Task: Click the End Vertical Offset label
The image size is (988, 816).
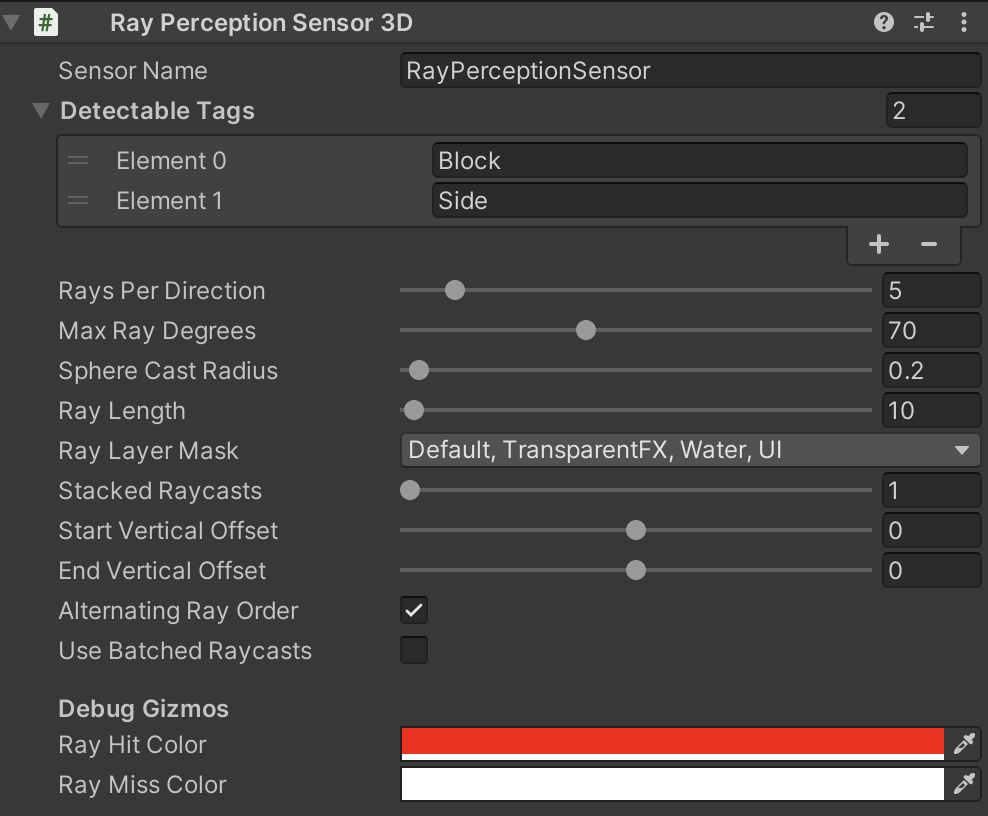Action: (x=163, y=571)
